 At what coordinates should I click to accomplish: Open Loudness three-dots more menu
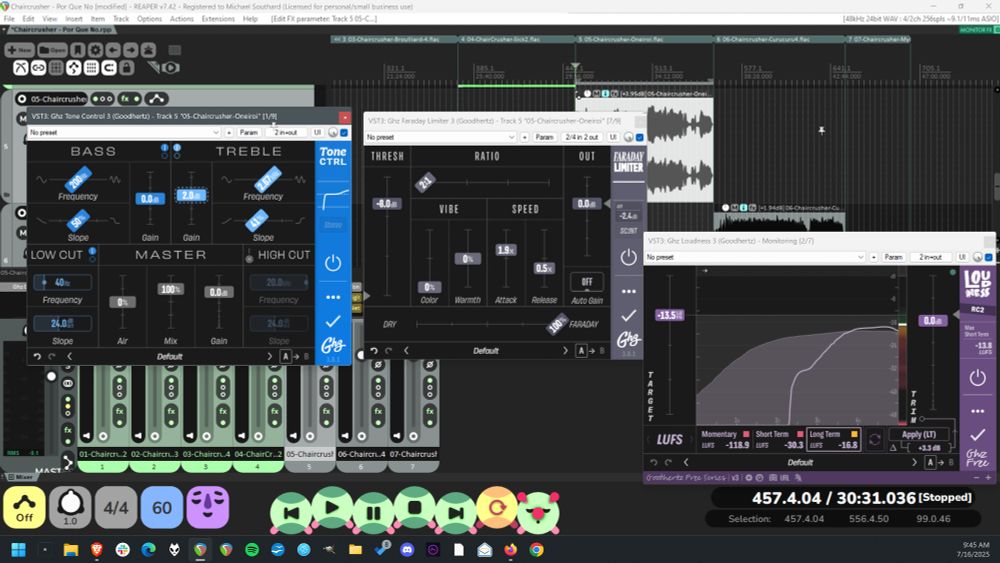pyautogui.click(x=977, y=411)
